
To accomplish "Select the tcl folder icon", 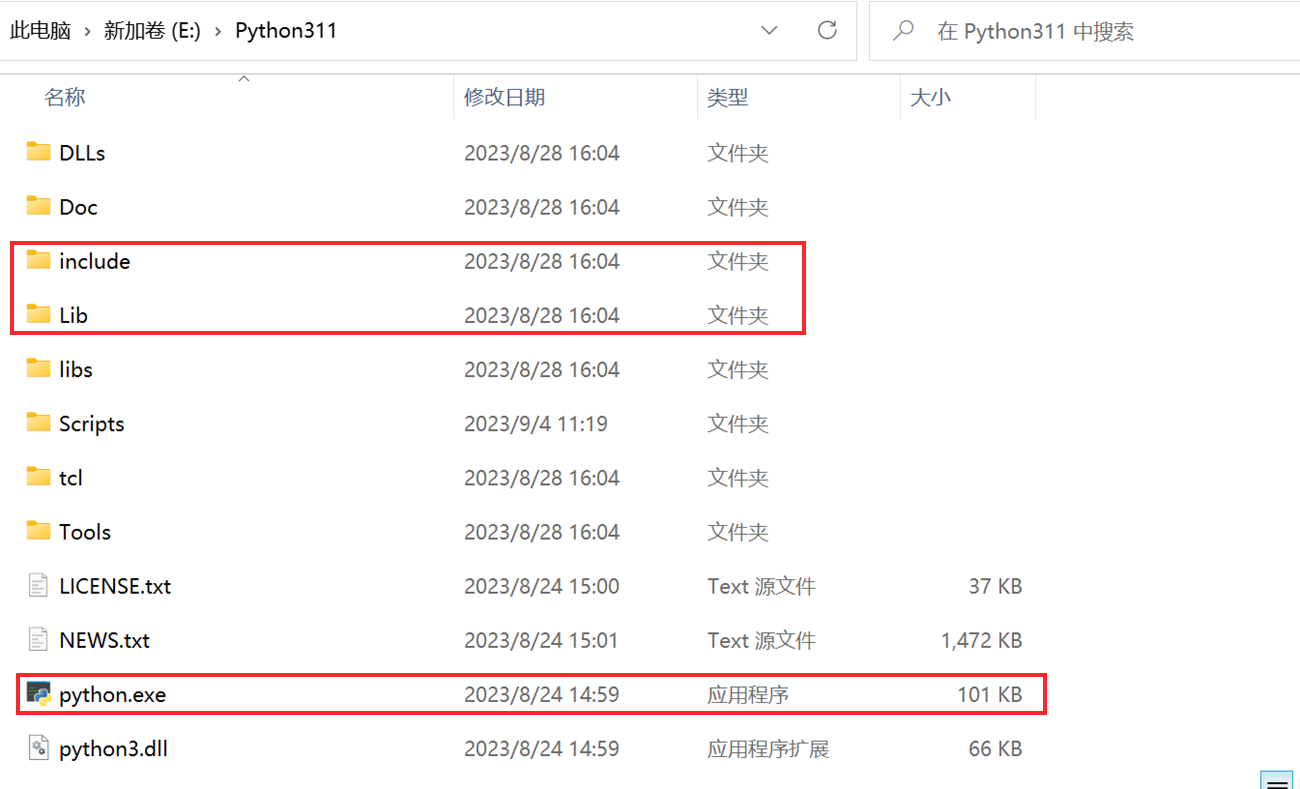I will [x=38, y=476].
